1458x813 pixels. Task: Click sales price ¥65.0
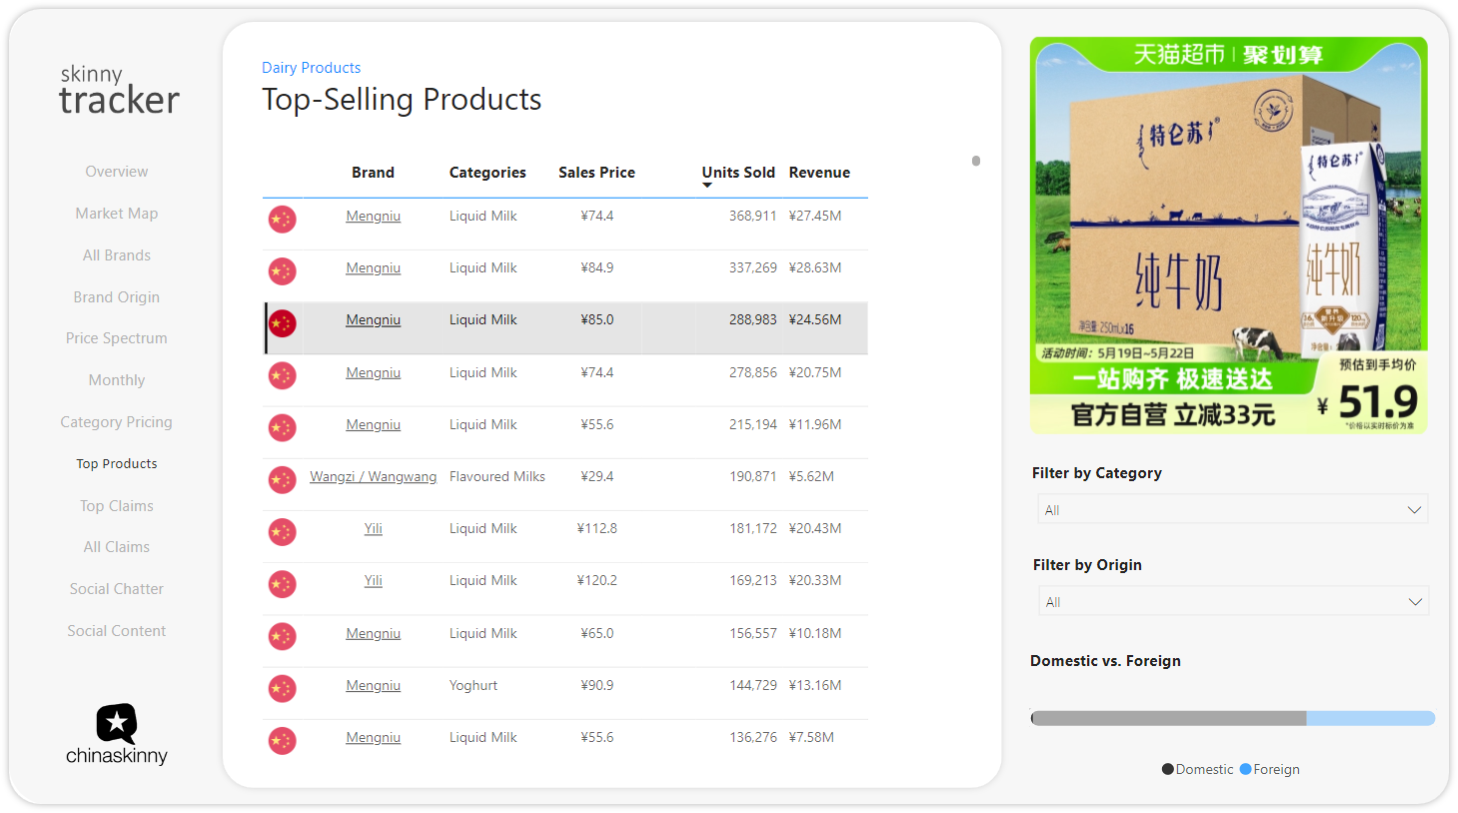click(597, 633)
